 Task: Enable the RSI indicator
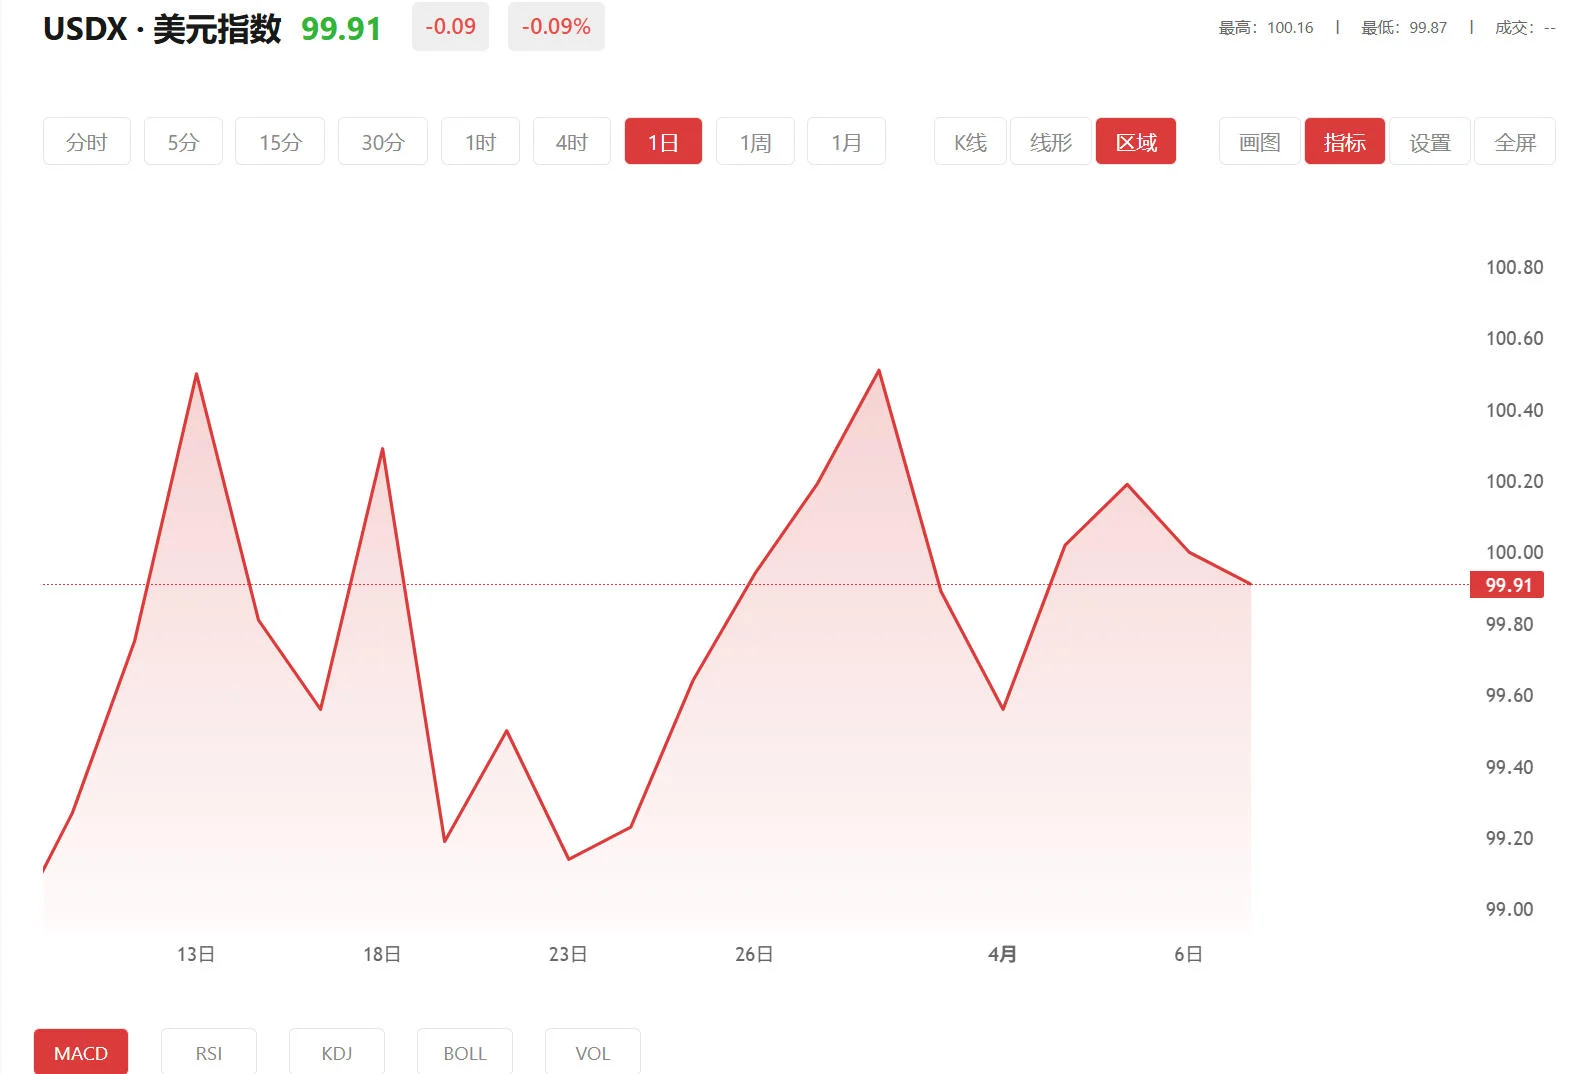pos(209,1053)
